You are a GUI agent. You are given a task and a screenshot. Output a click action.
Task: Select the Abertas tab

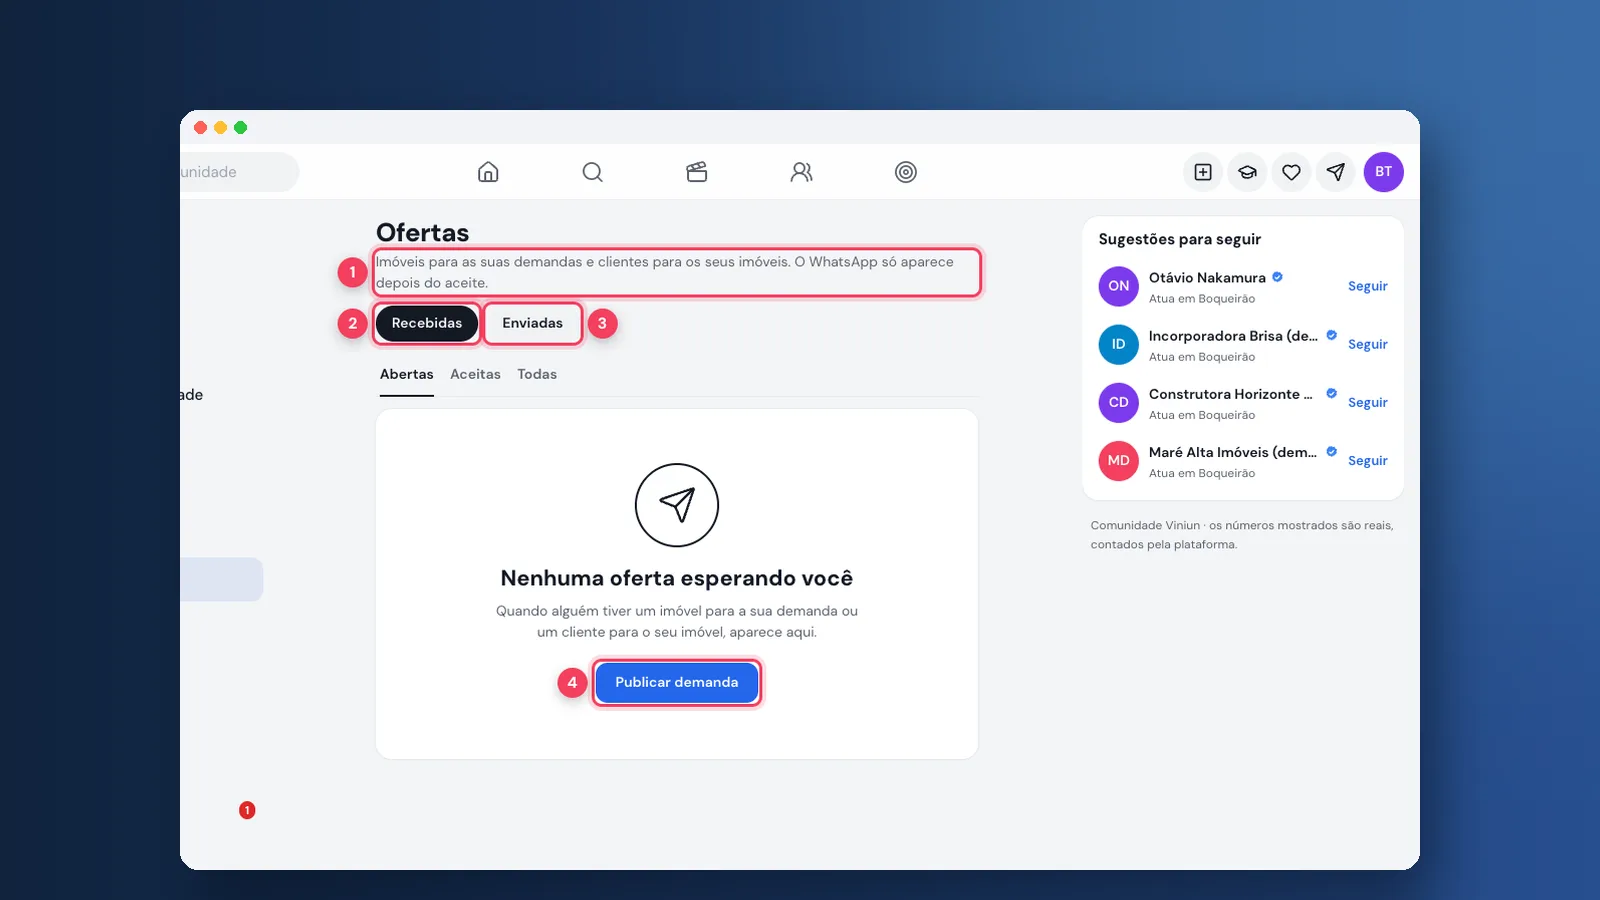(x=407, y=374)
